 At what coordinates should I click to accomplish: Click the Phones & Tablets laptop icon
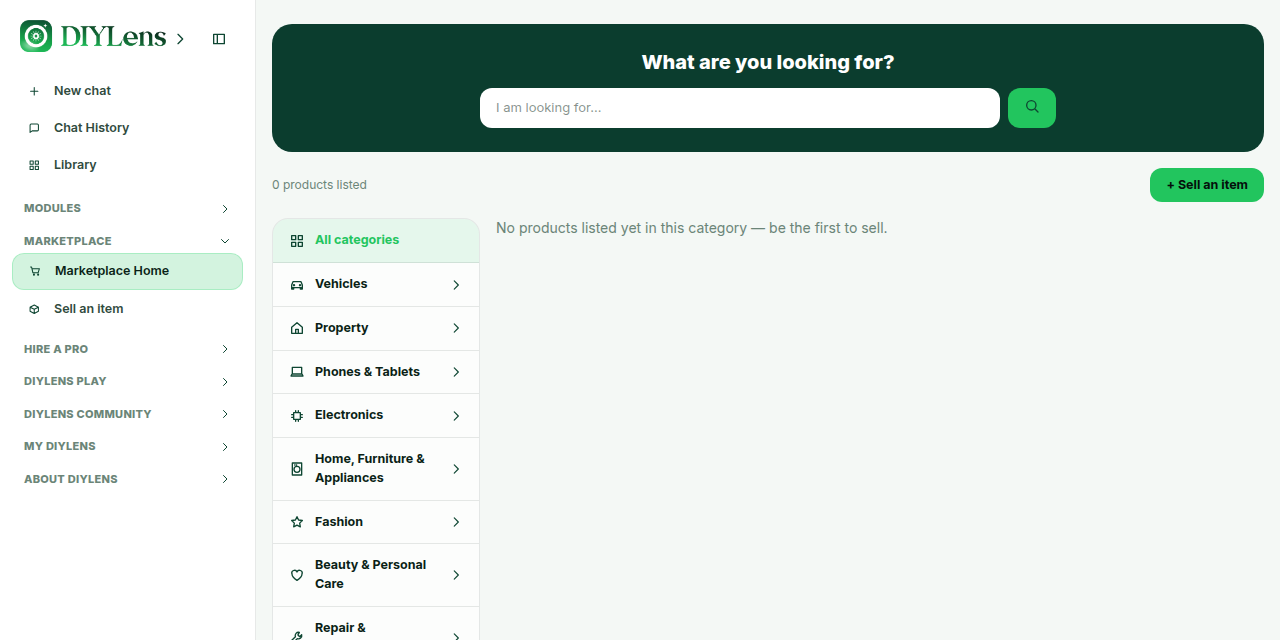click(297, 372)
